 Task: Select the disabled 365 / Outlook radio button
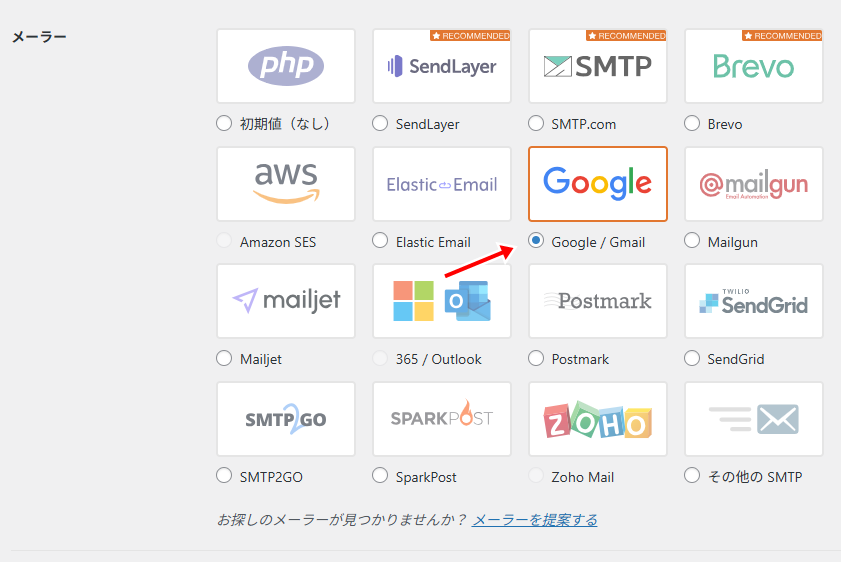[x=380, y=358]
